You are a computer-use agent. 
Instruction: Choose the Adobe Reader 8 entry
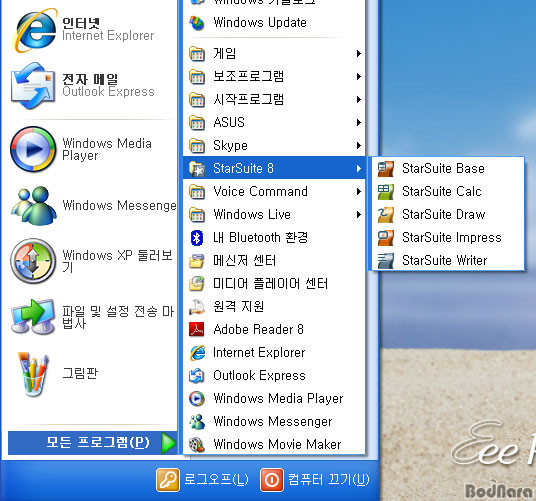click(274, 329)
